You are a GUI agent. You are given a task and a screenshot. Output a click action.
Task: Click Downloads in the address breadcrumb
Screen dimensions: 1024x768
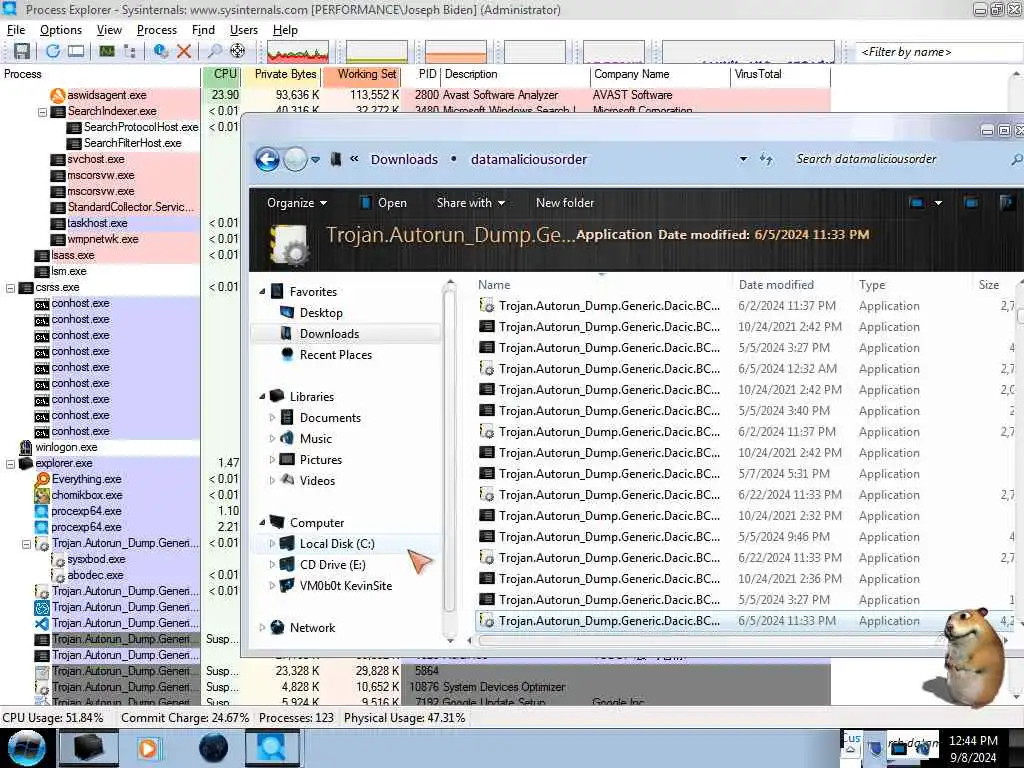[404, 159]
